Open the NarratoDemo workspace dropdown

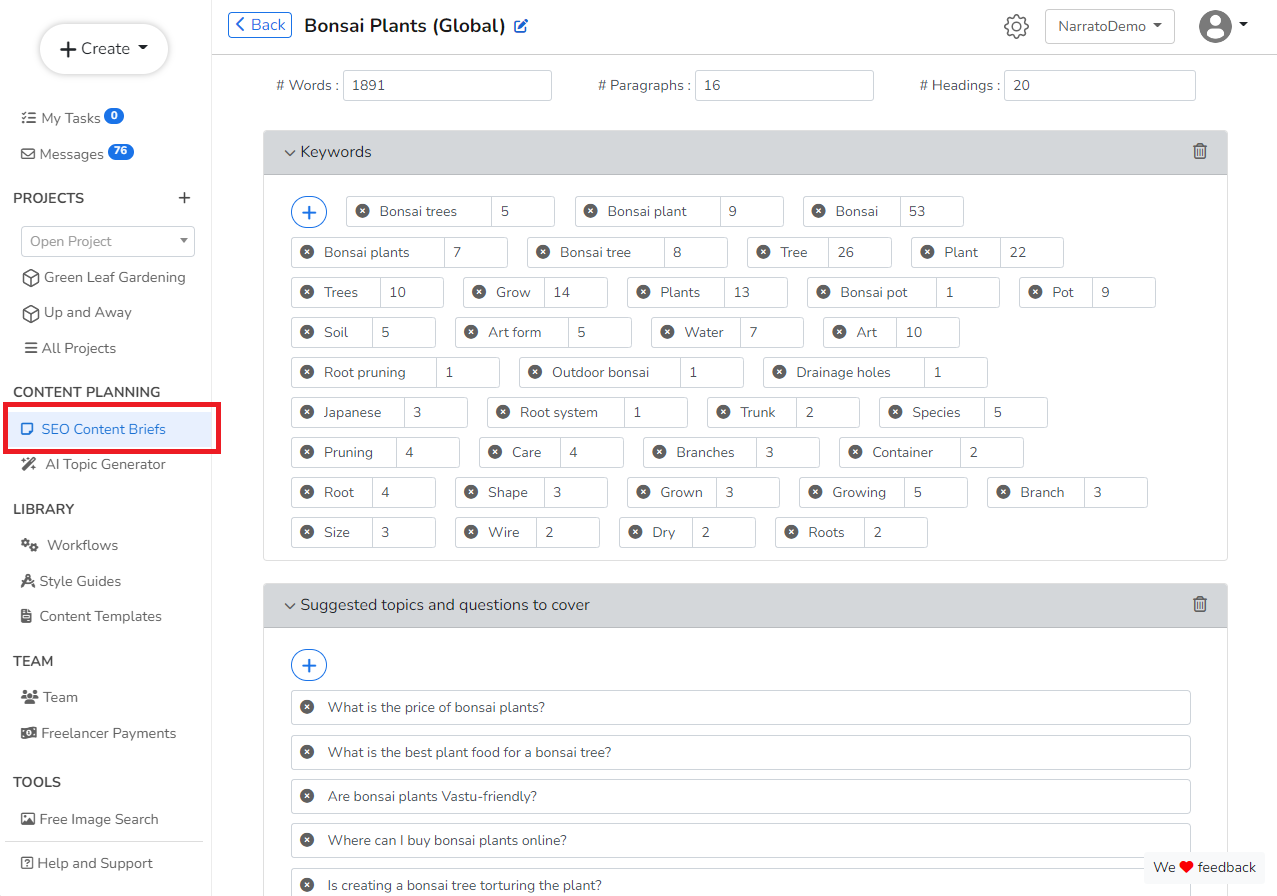[1110, 26]
